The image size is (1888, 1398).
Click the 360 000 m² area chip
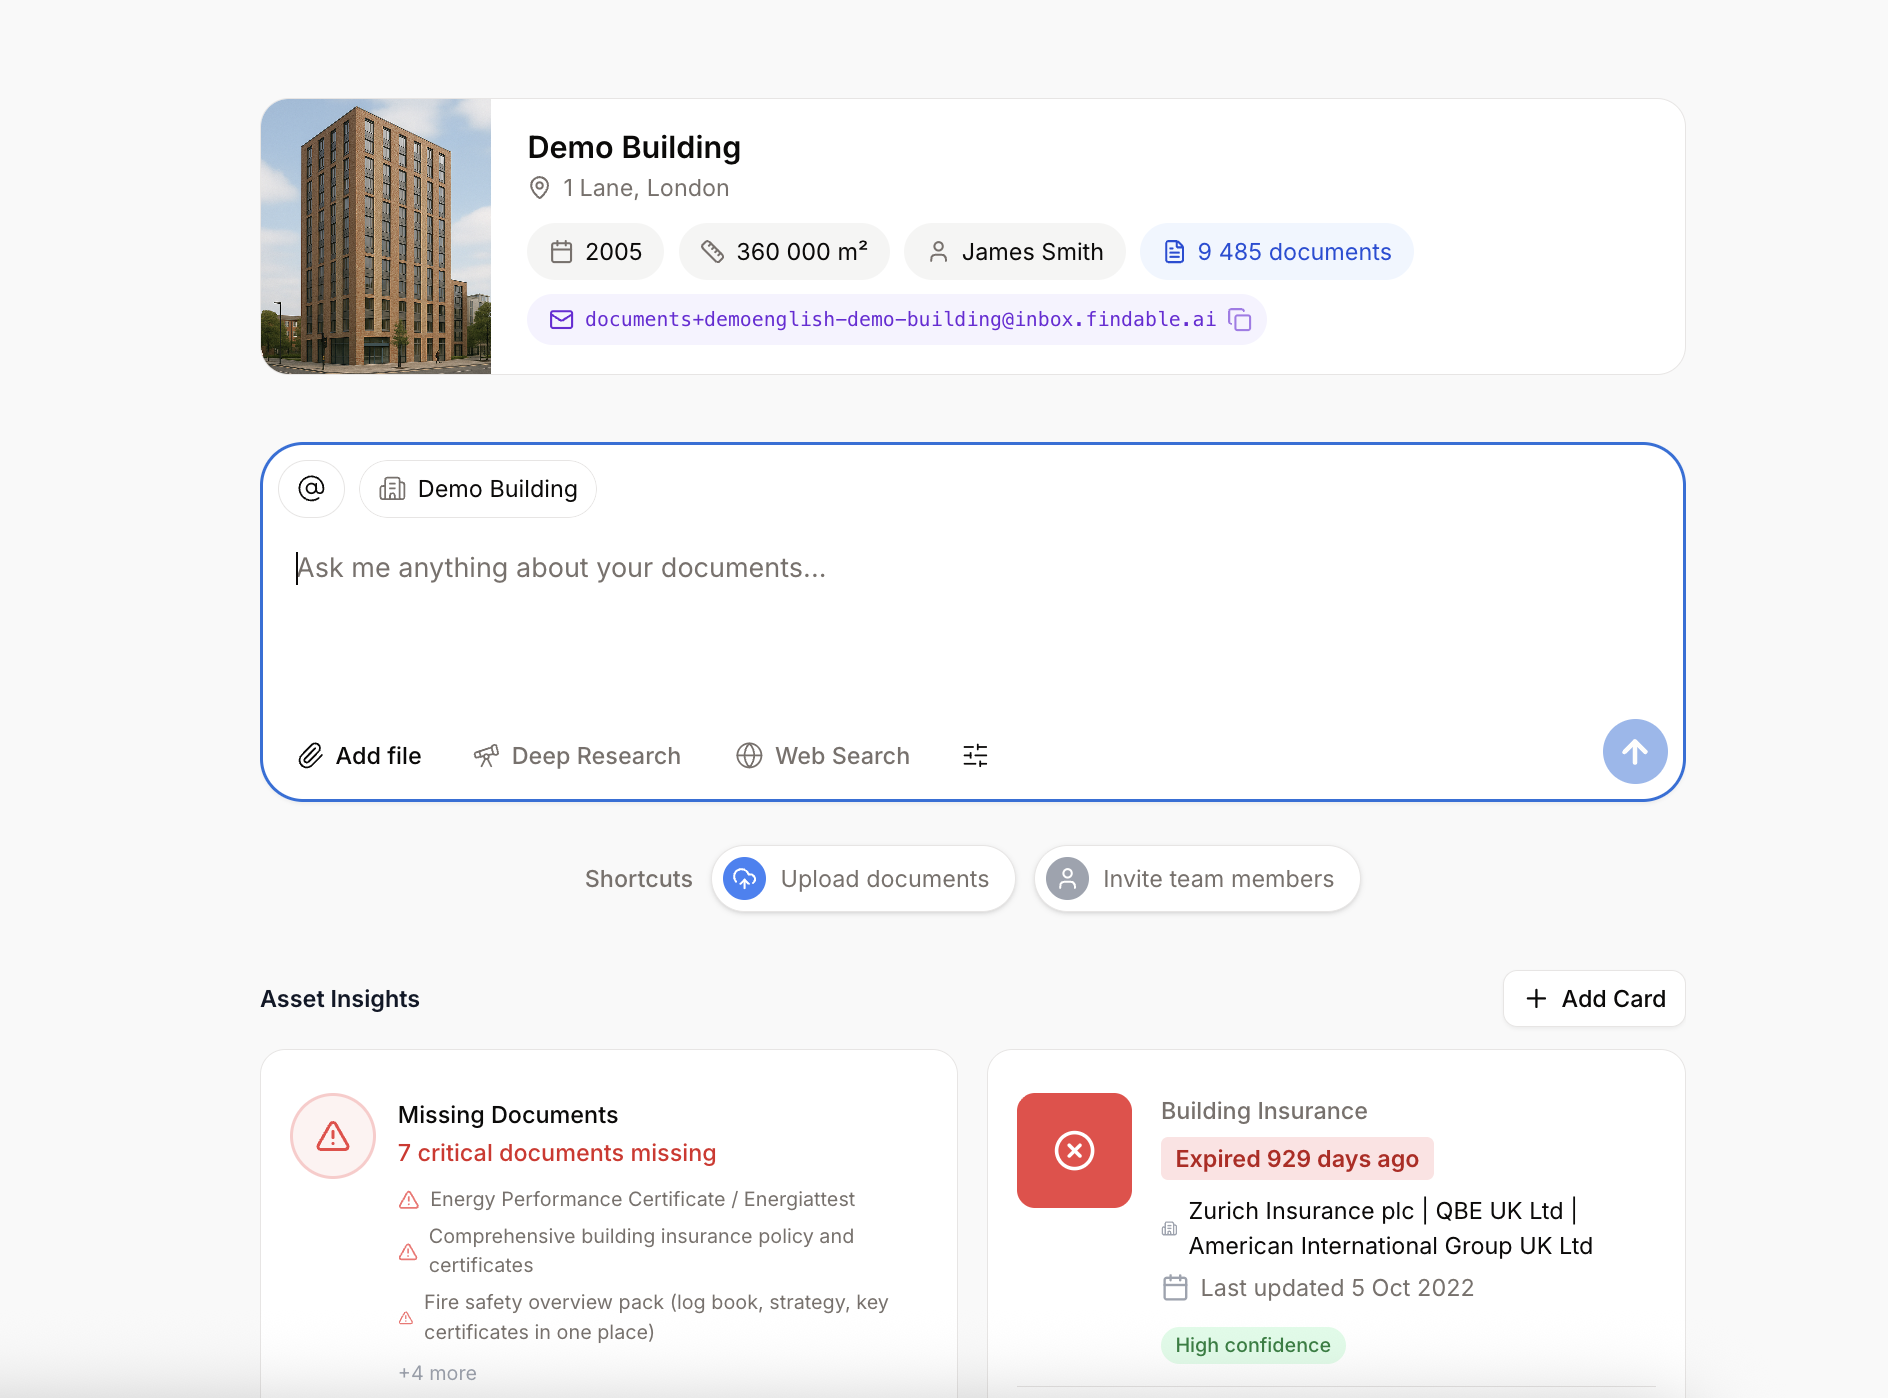pyautogui.click(x=784, y=252)
